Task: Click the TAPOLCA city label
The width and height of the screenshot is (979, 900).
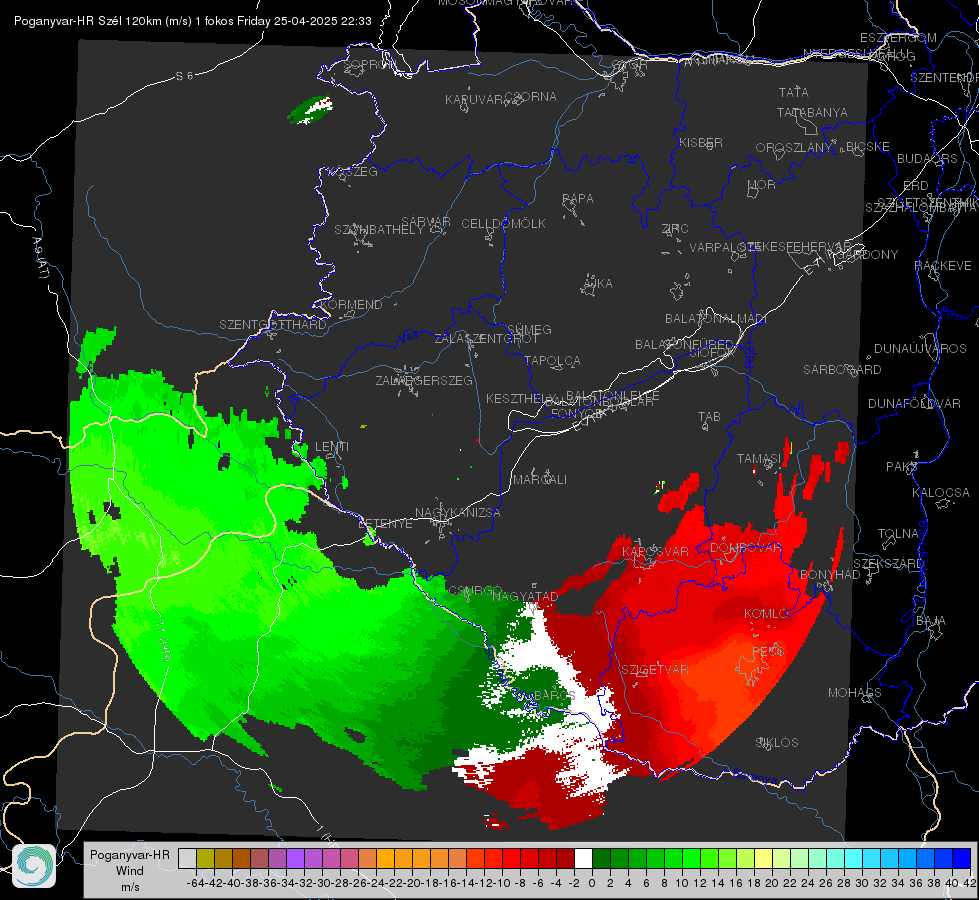Action: click(552, 361)
